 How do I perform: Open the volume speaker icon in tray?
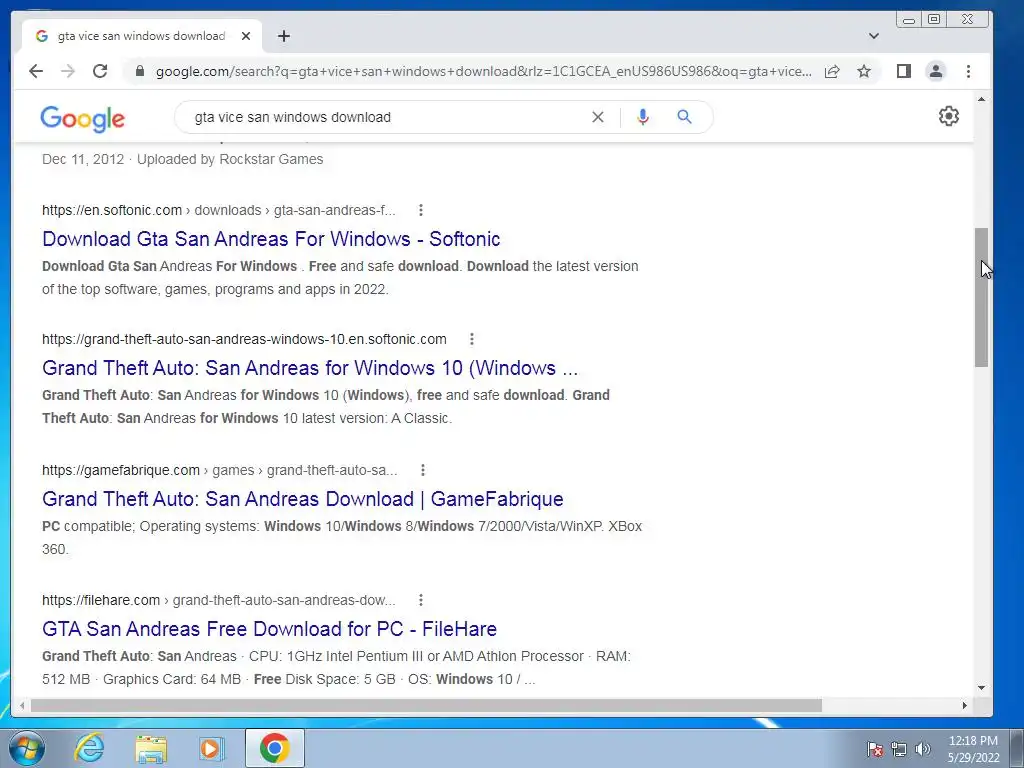(923, 749)
